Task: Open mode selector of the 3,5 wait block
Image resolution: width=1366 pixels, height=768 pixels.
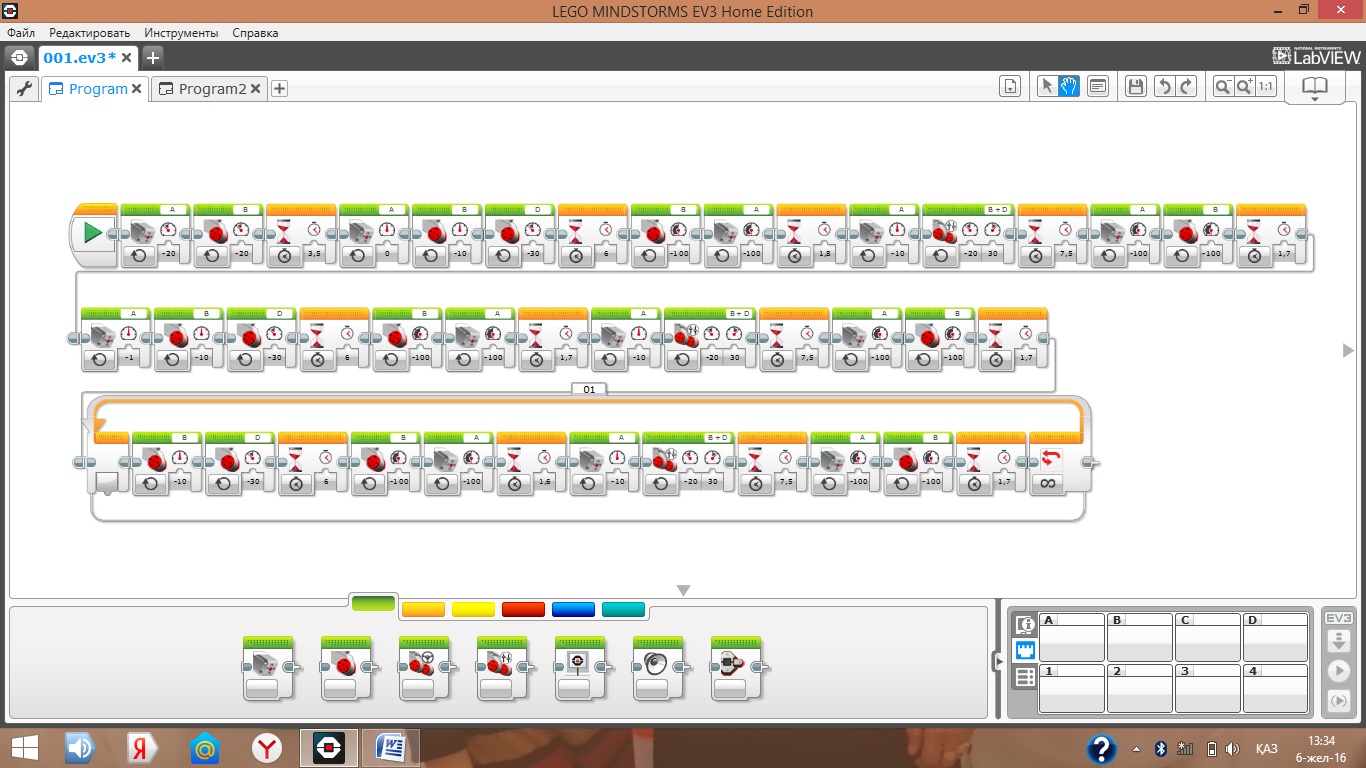Action: [x=284, y=256]
